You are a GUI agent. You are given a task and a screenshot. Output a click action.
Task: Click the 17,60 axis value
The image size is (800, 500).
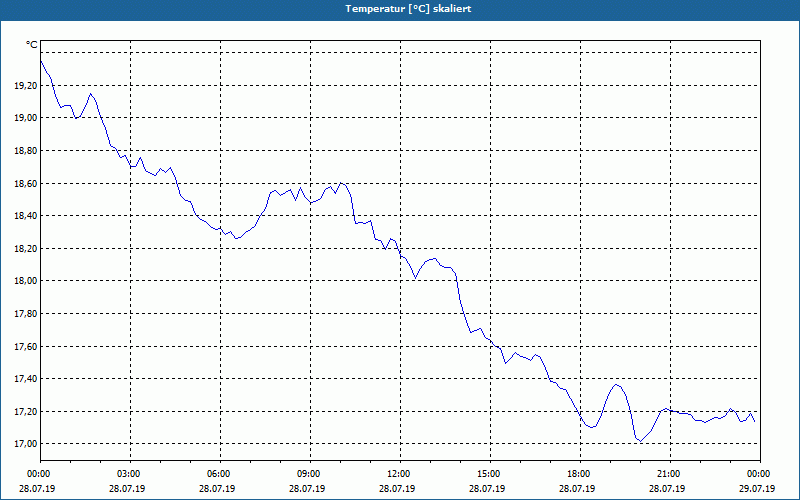[x=26, y=346]
